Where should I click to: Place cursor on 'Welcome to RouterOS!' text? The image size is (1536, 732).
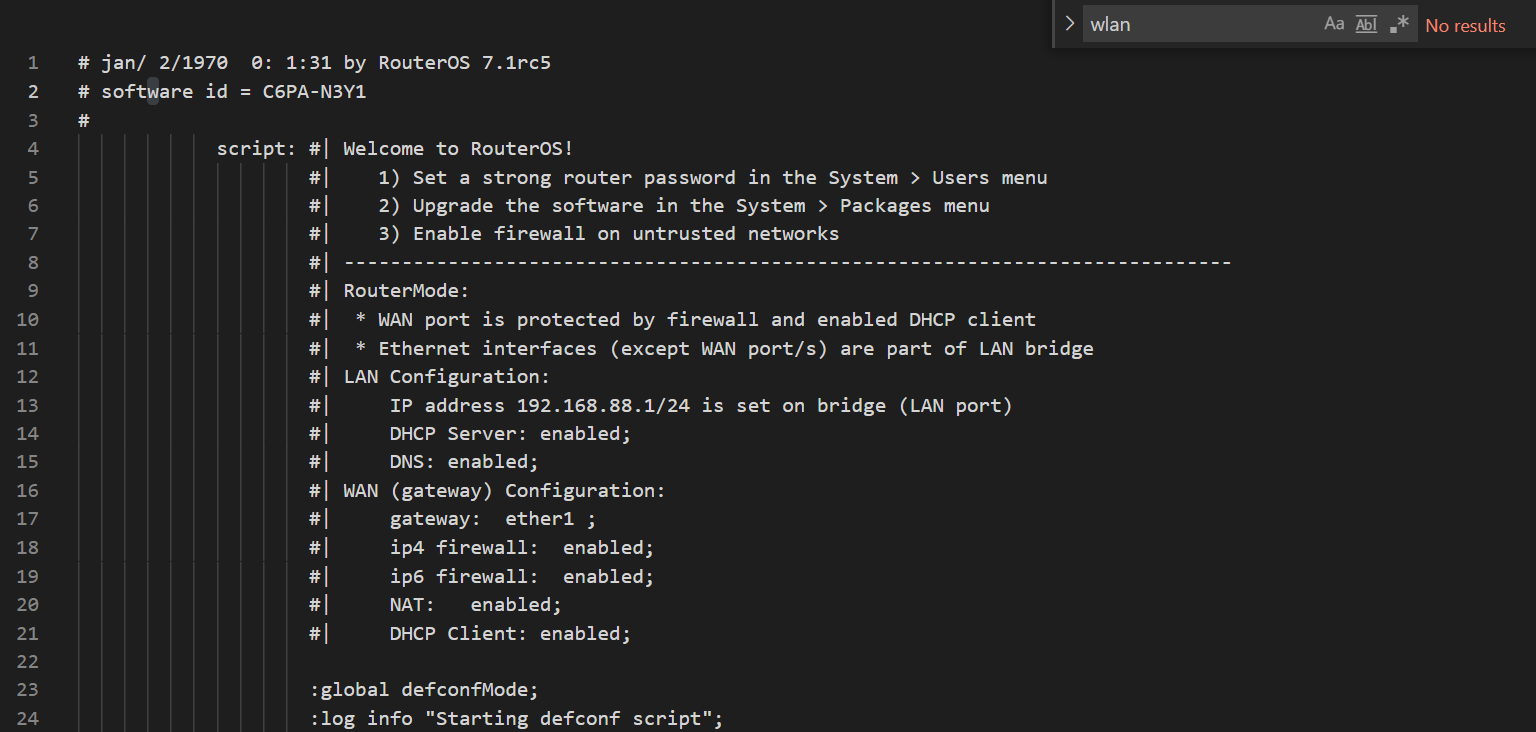pyautogui.click(x=458, y=149)
